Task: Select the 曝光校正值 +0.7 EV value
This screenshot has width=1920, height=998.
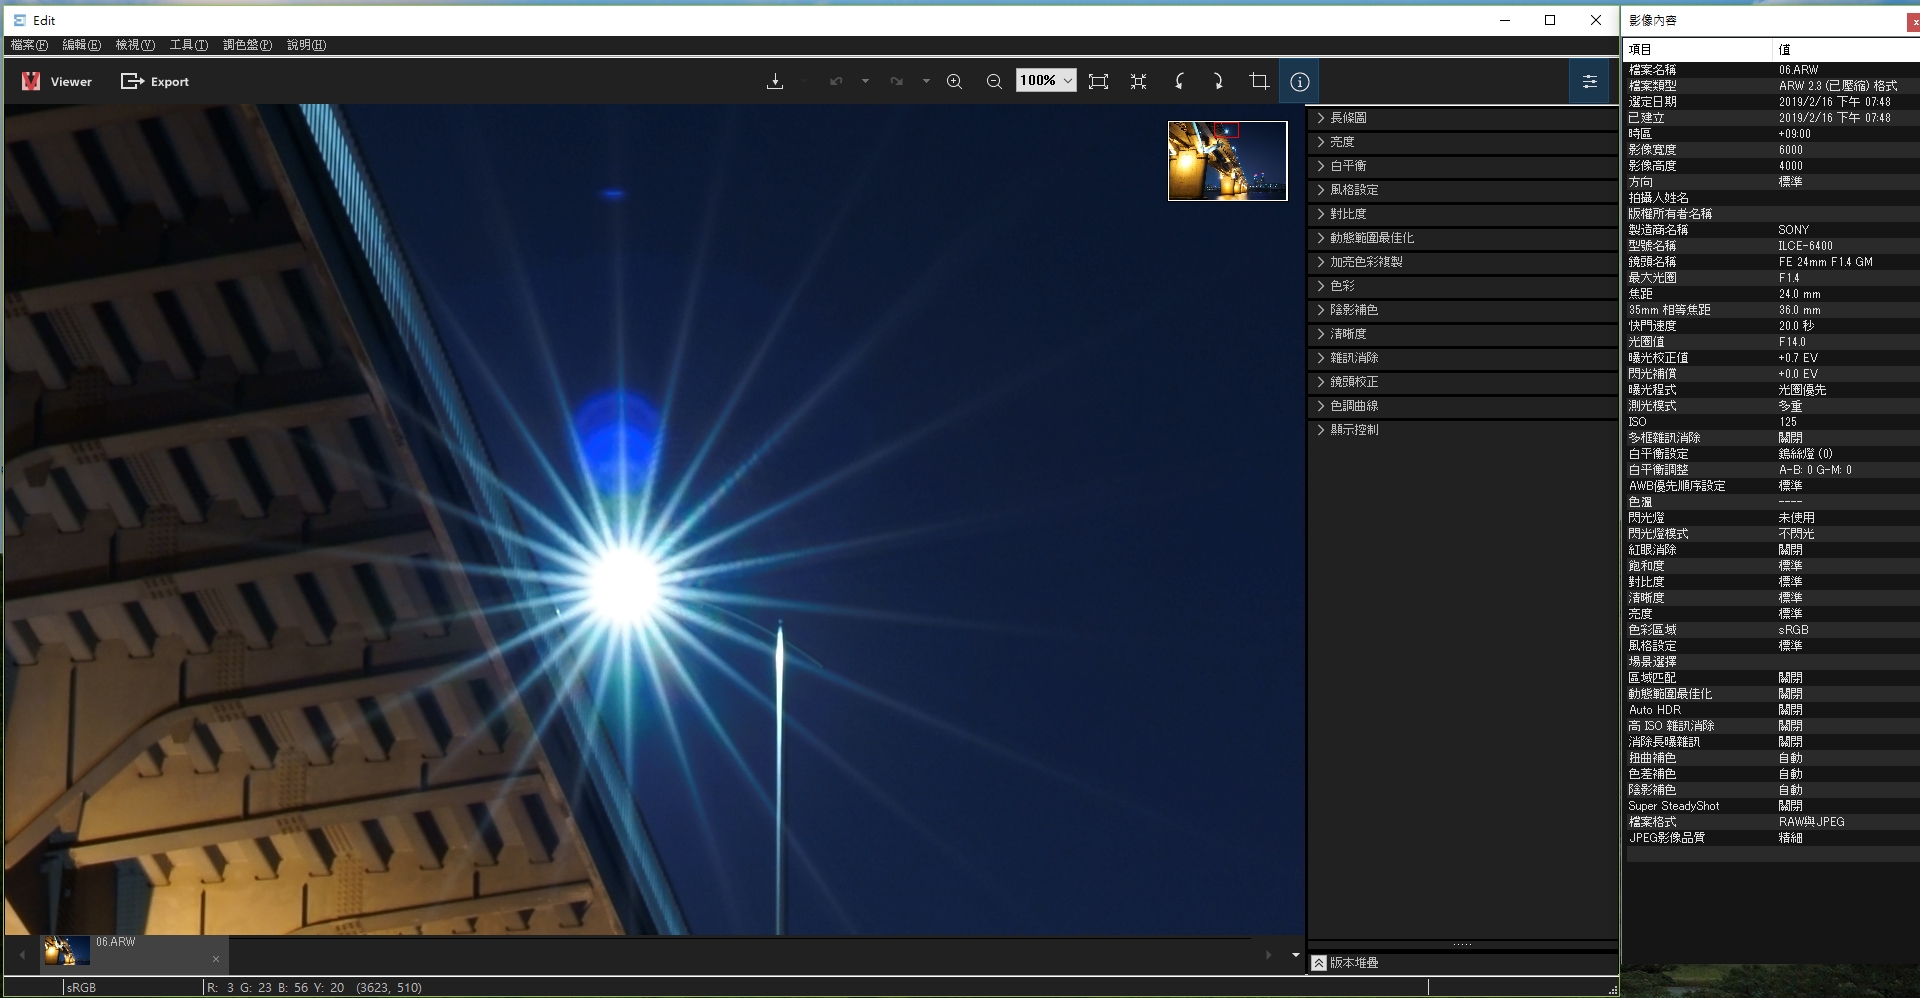Action: pos(1797,358)
